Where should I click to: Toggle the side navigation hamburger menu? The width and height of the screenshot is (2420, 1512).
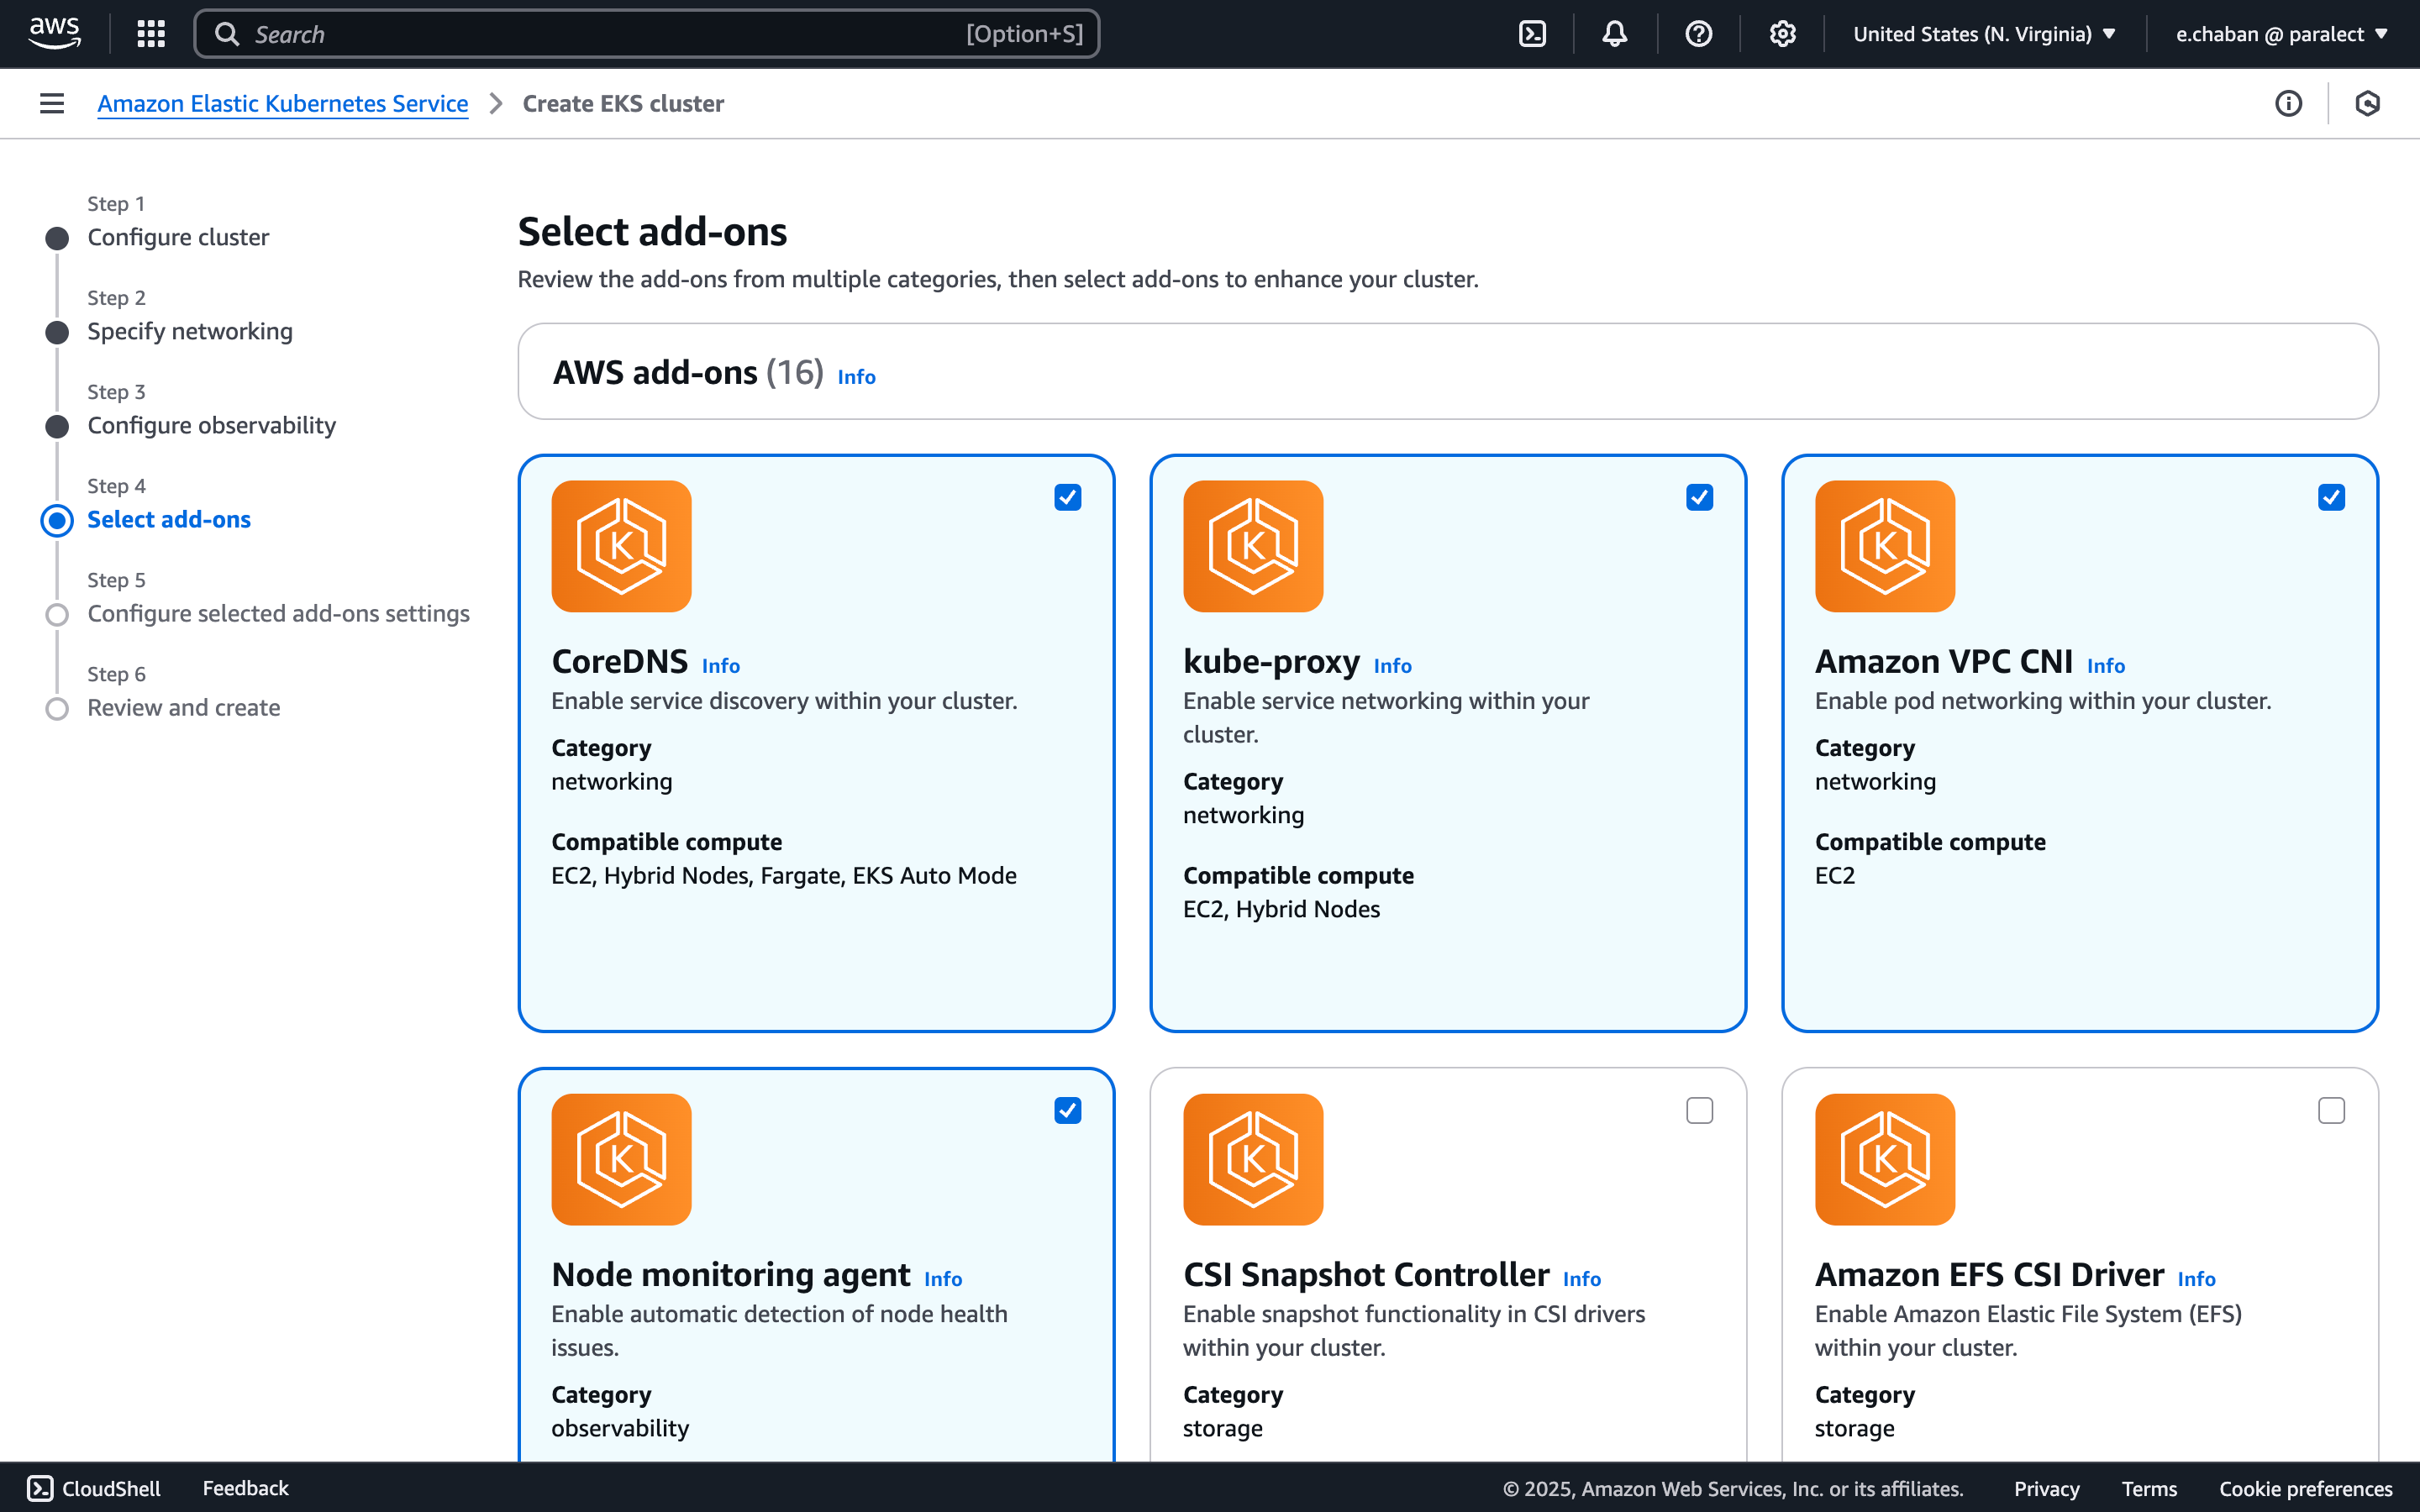pyautogui.click(x=52, y=103)
